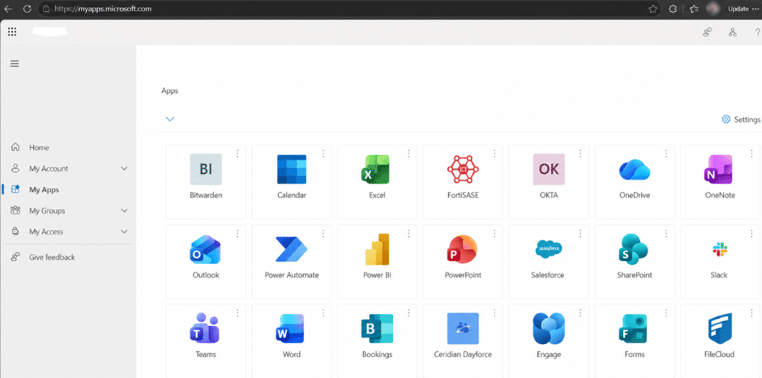Open the Engage tile options menu
Viewport: 762px width, 378px height.
click(580, 313)
